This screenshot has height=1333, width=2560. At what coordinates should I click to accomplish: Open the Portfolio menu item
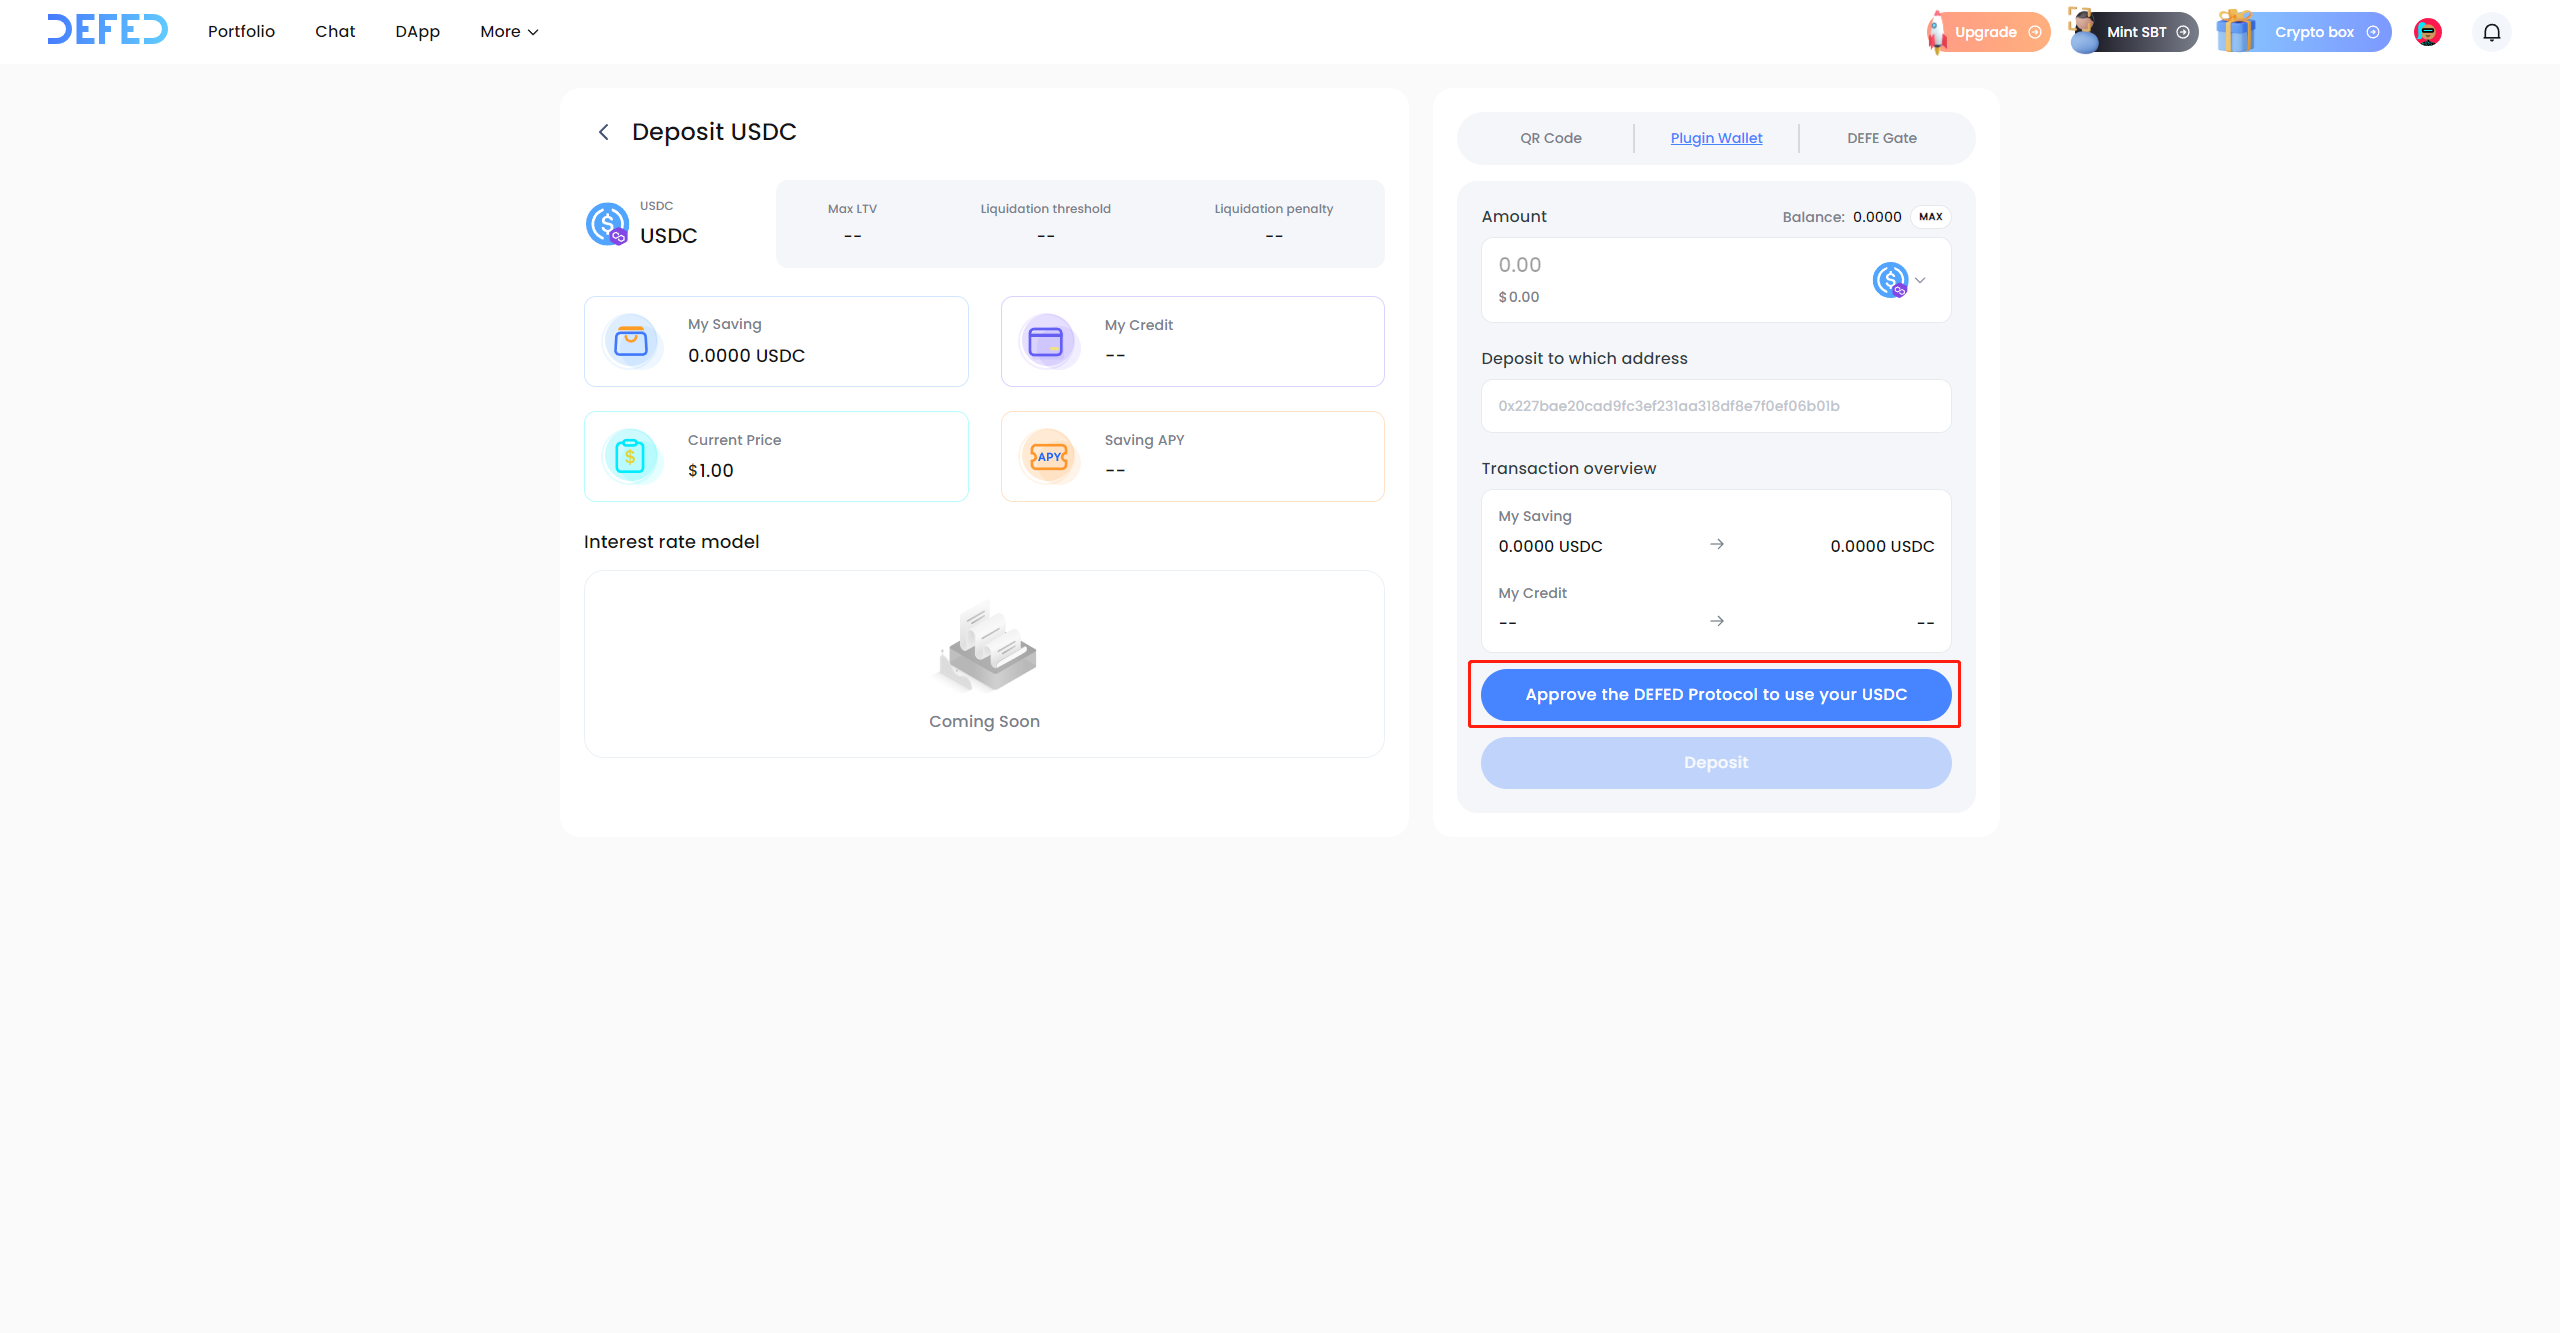point(241,32)
